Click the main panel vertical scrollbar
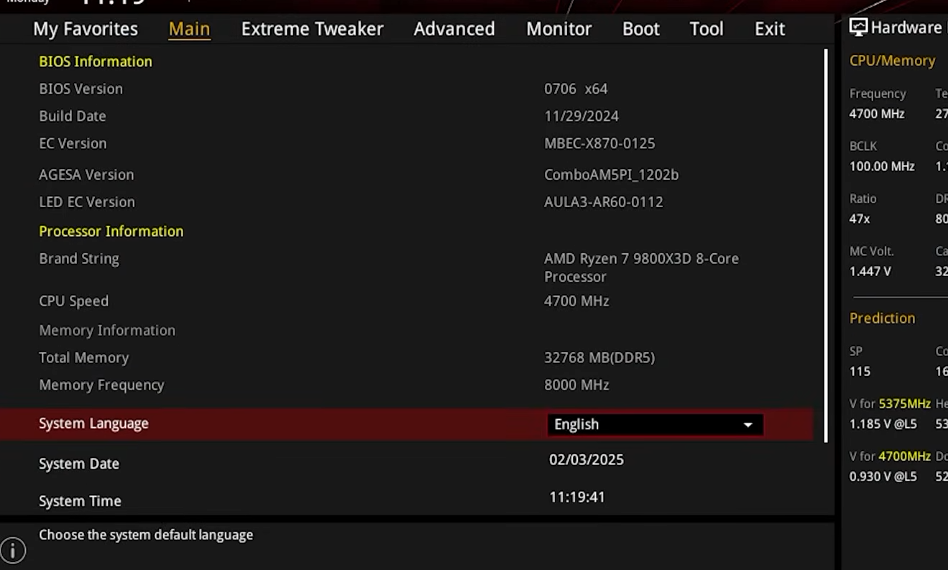This screenshot has height=570, width=948. tap(826, 245)
